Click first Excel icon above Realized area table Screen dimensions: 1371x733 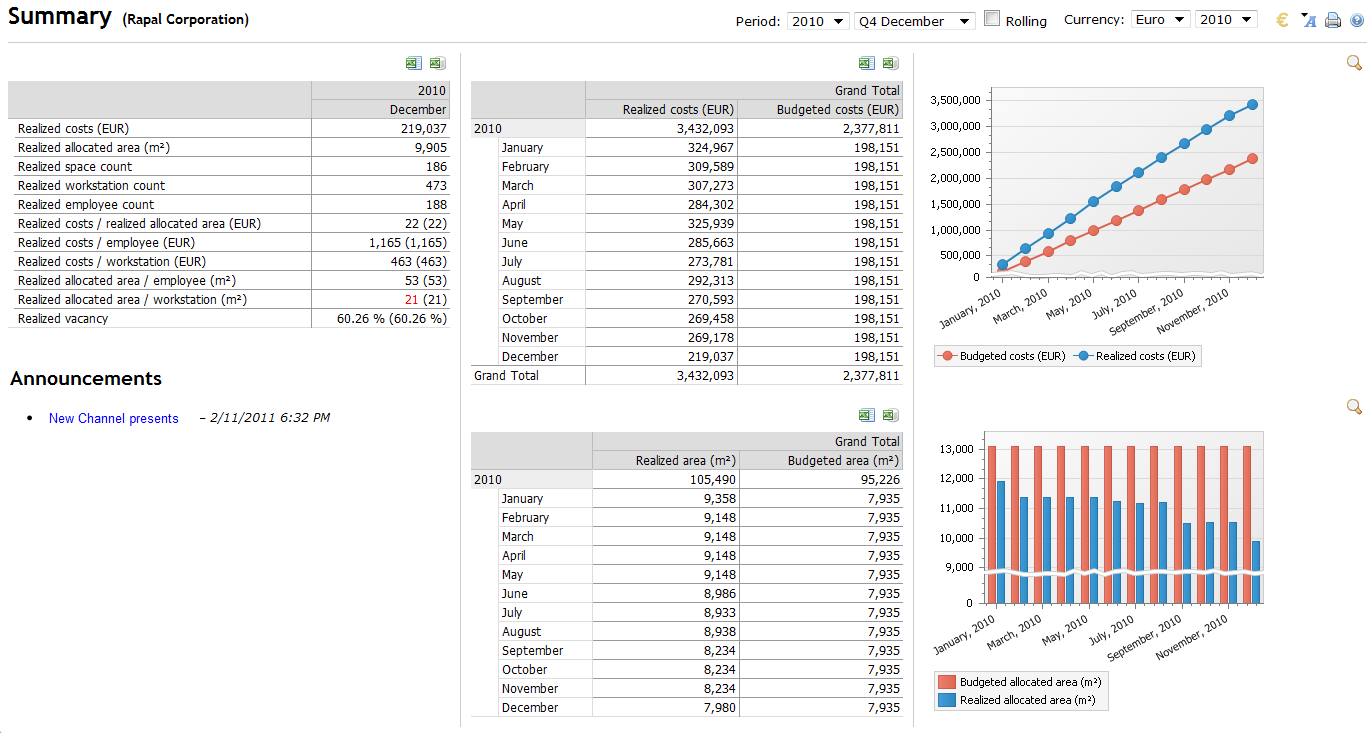[866, 415]
